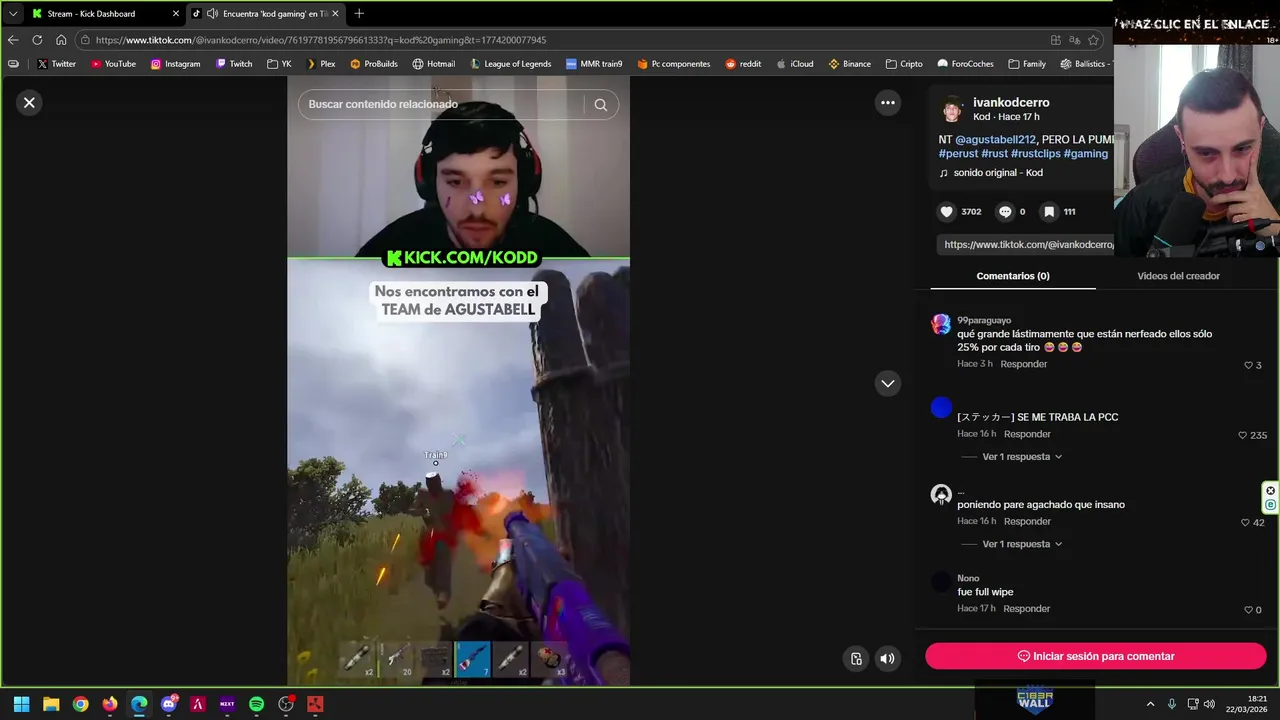Click the TikTok video URL copy field
This screenshot has height=720, width=1280.
point(1026,244)
